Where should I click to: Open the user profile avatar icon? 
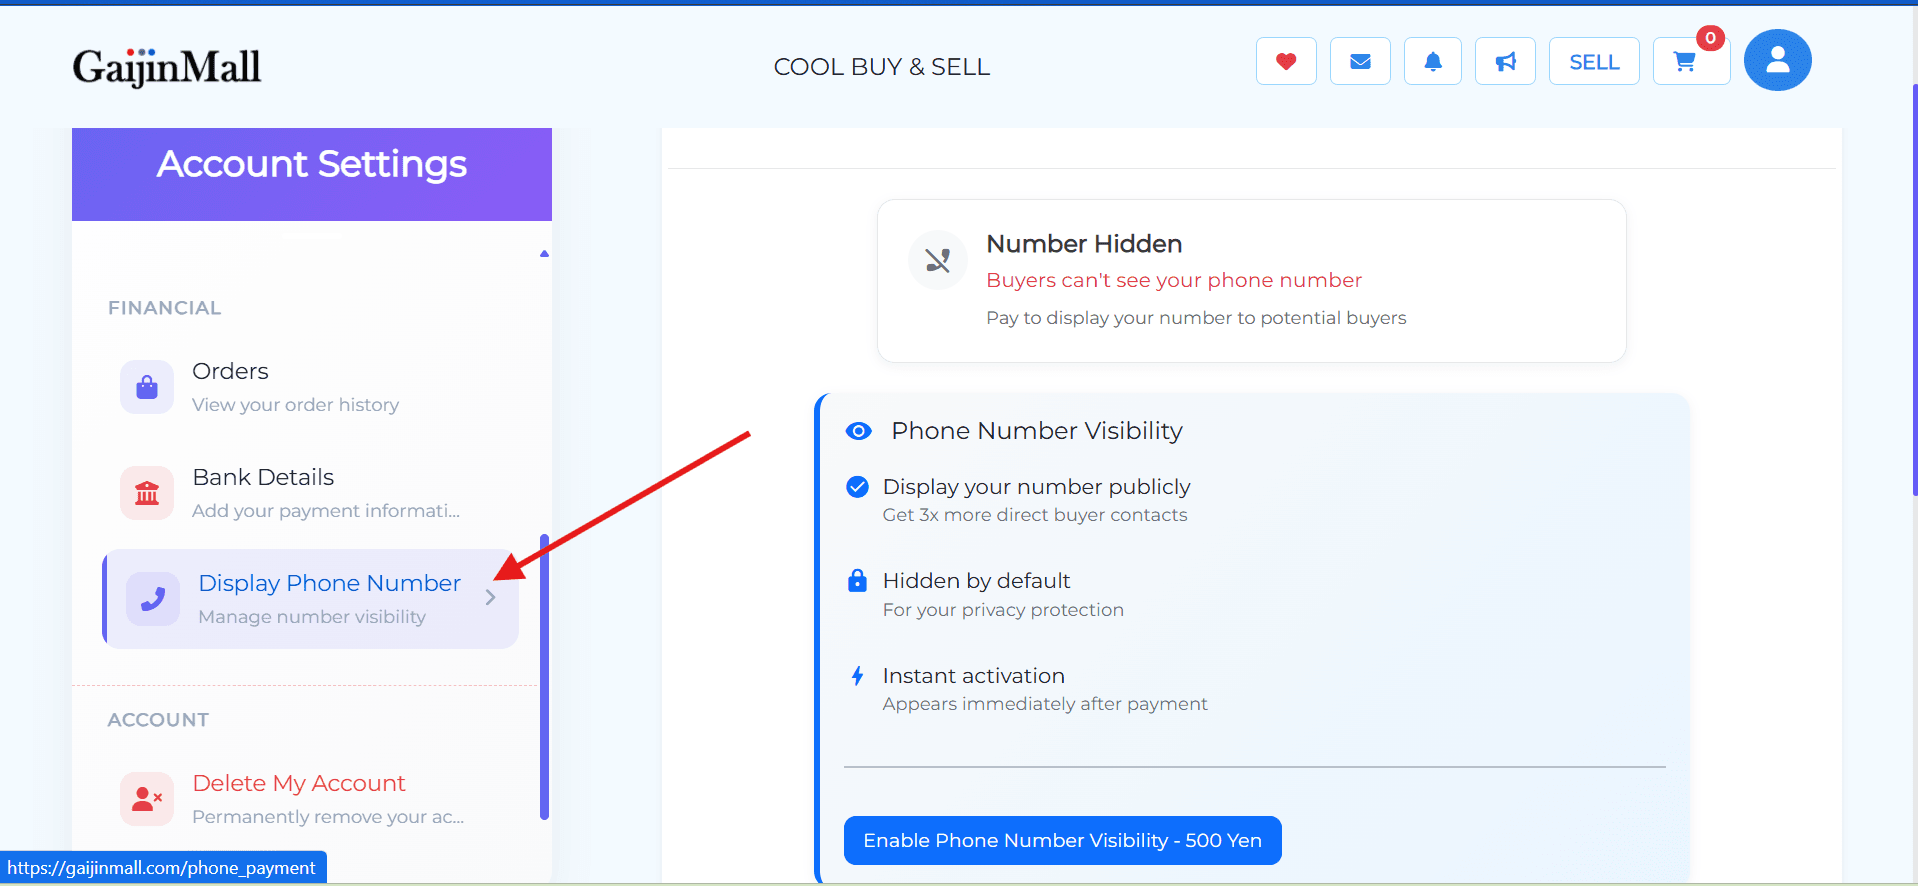(1777, 60)
